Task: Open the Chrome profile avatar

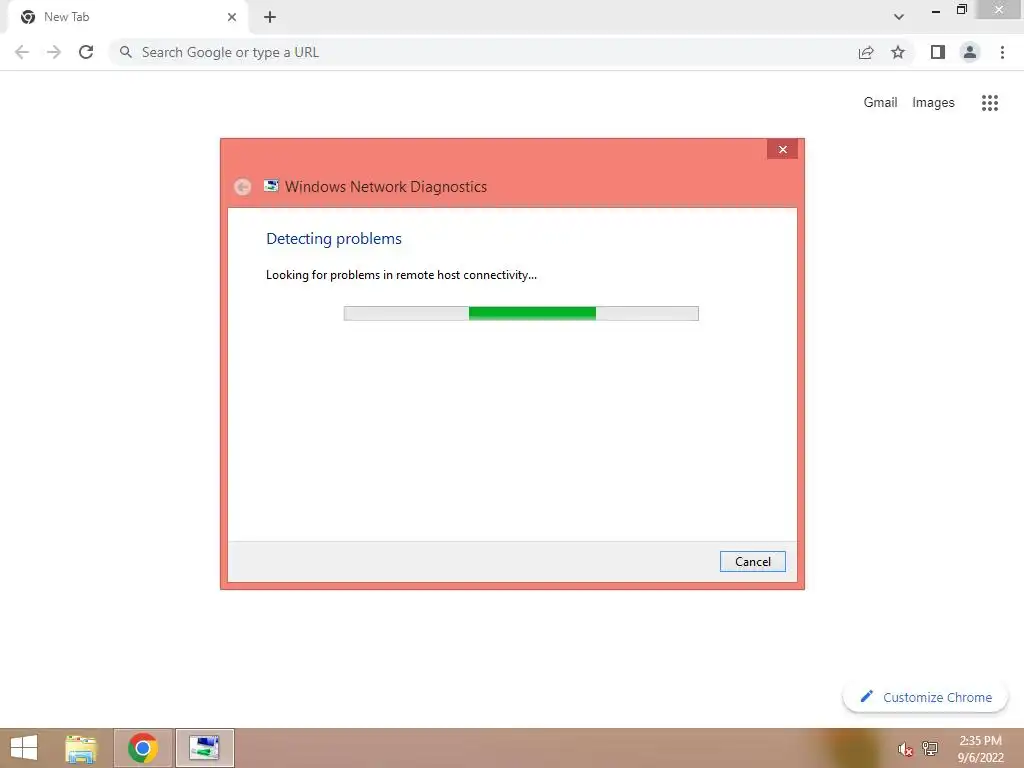Action: point(970,52)
